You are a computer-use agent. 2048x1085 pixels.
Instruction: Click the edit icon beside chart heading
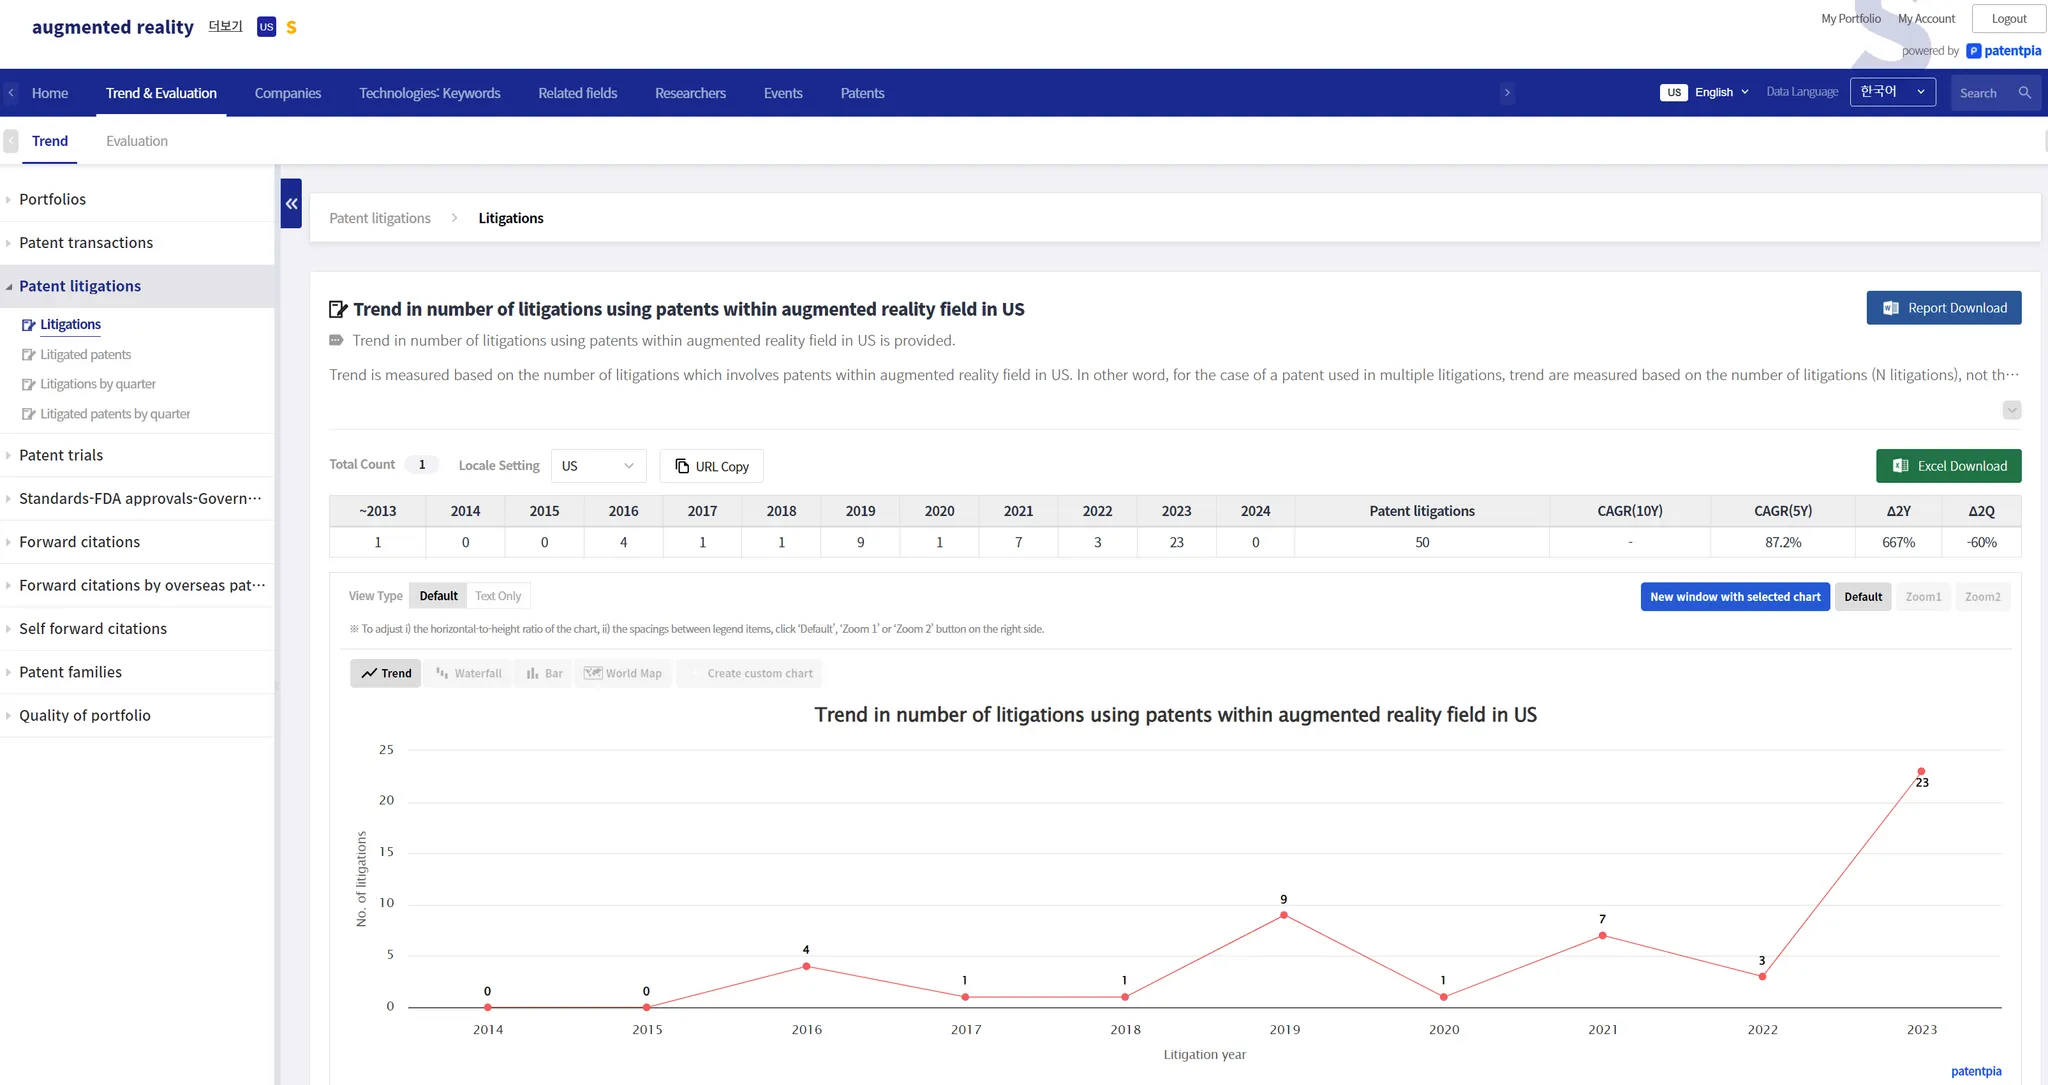point(338,309)
